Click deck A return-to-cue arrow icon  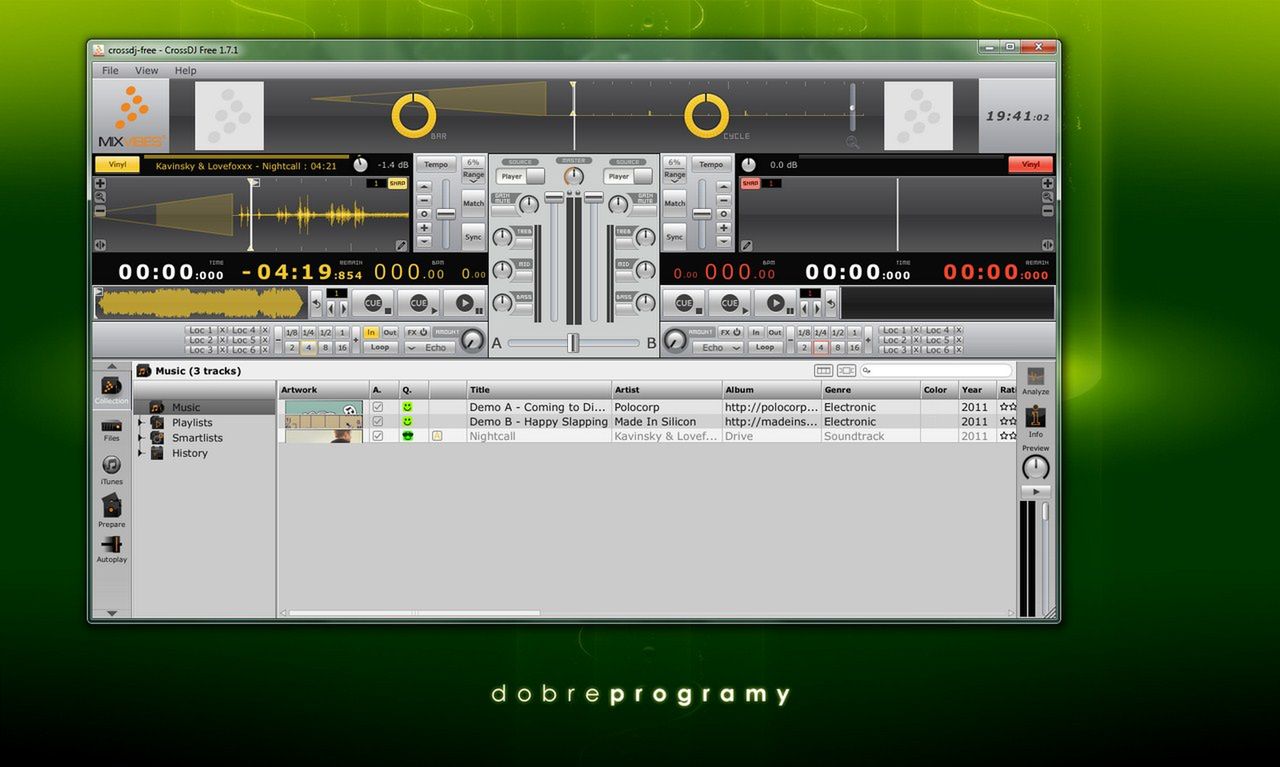pyautogui.click(x=317, y=304)
